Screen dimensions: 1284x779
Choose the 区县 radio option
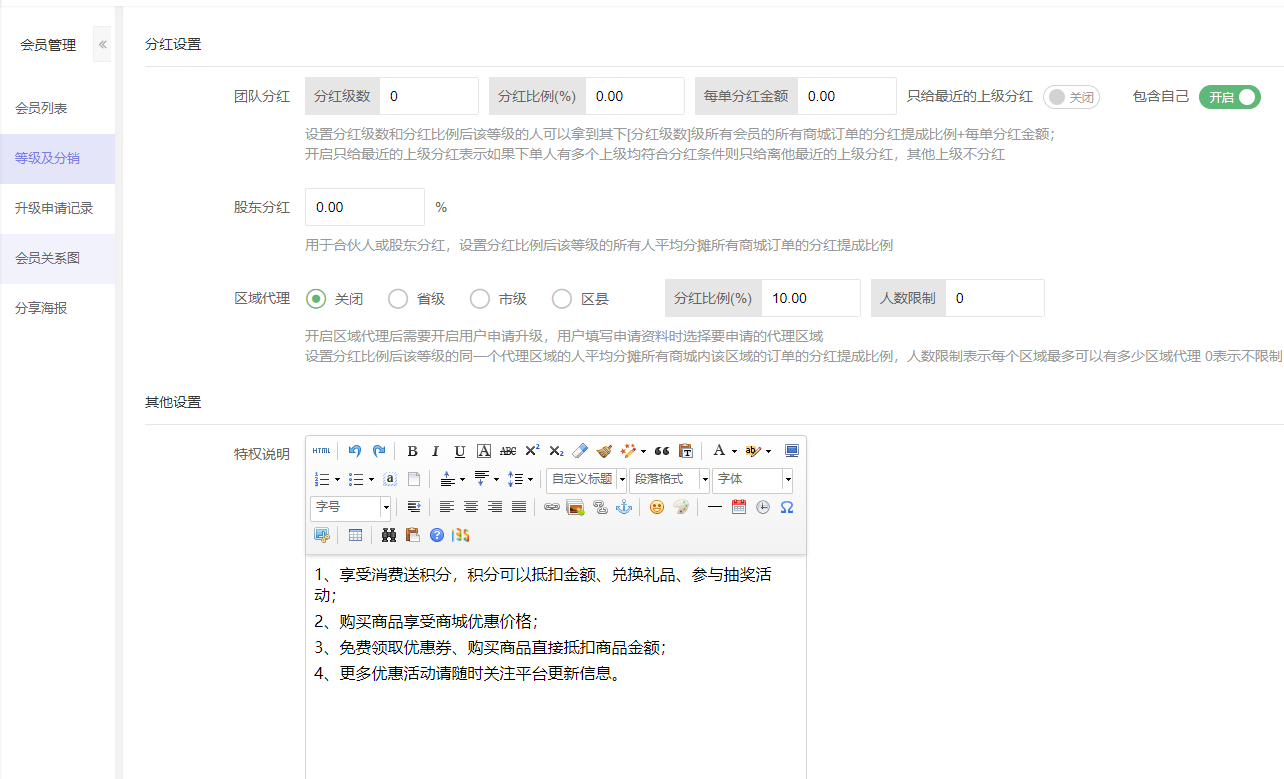[562, 299]
